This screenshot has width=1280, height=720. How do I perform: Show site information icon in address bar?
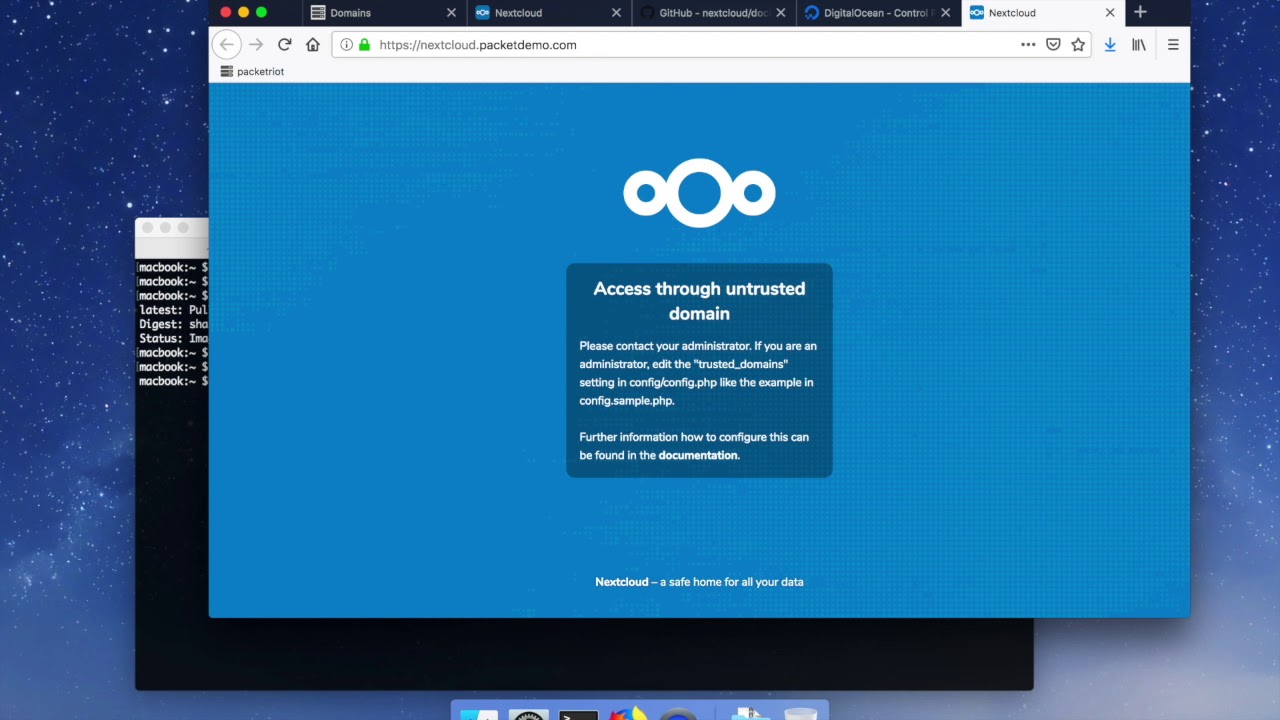coord(346,45)
